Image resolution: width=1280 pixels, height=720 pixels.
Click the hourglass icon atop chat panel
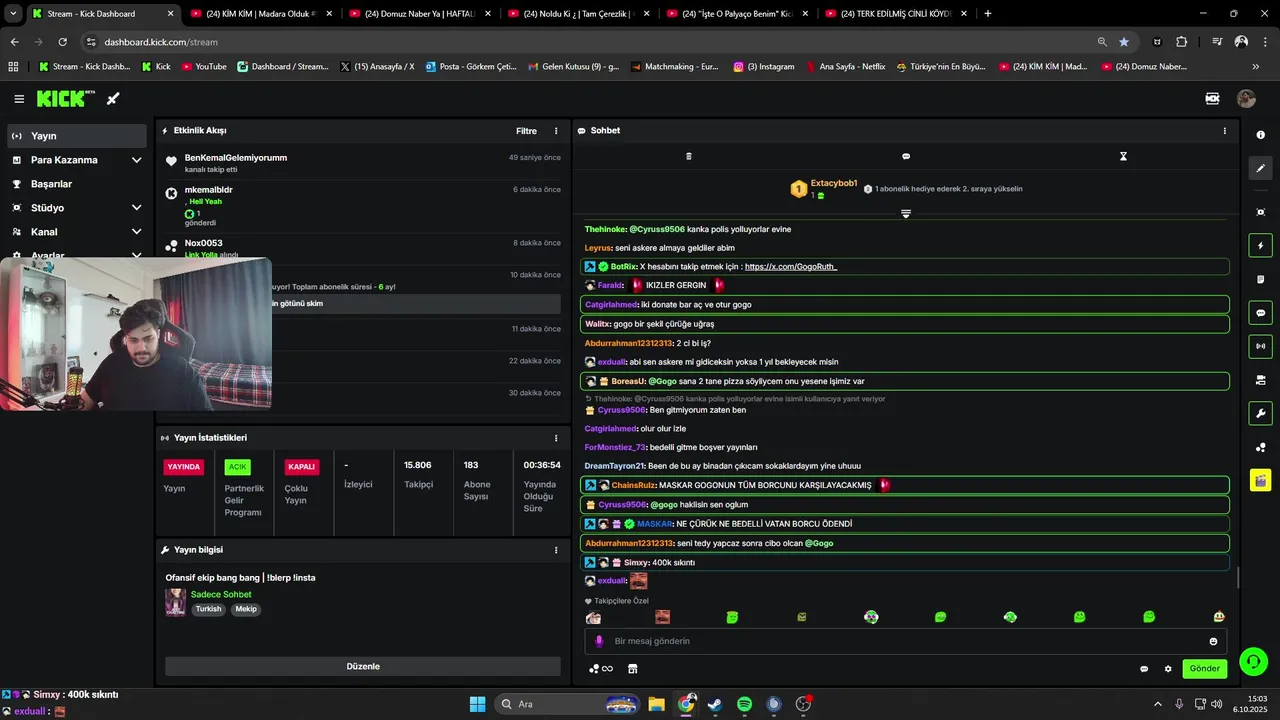pos(1123,156)
